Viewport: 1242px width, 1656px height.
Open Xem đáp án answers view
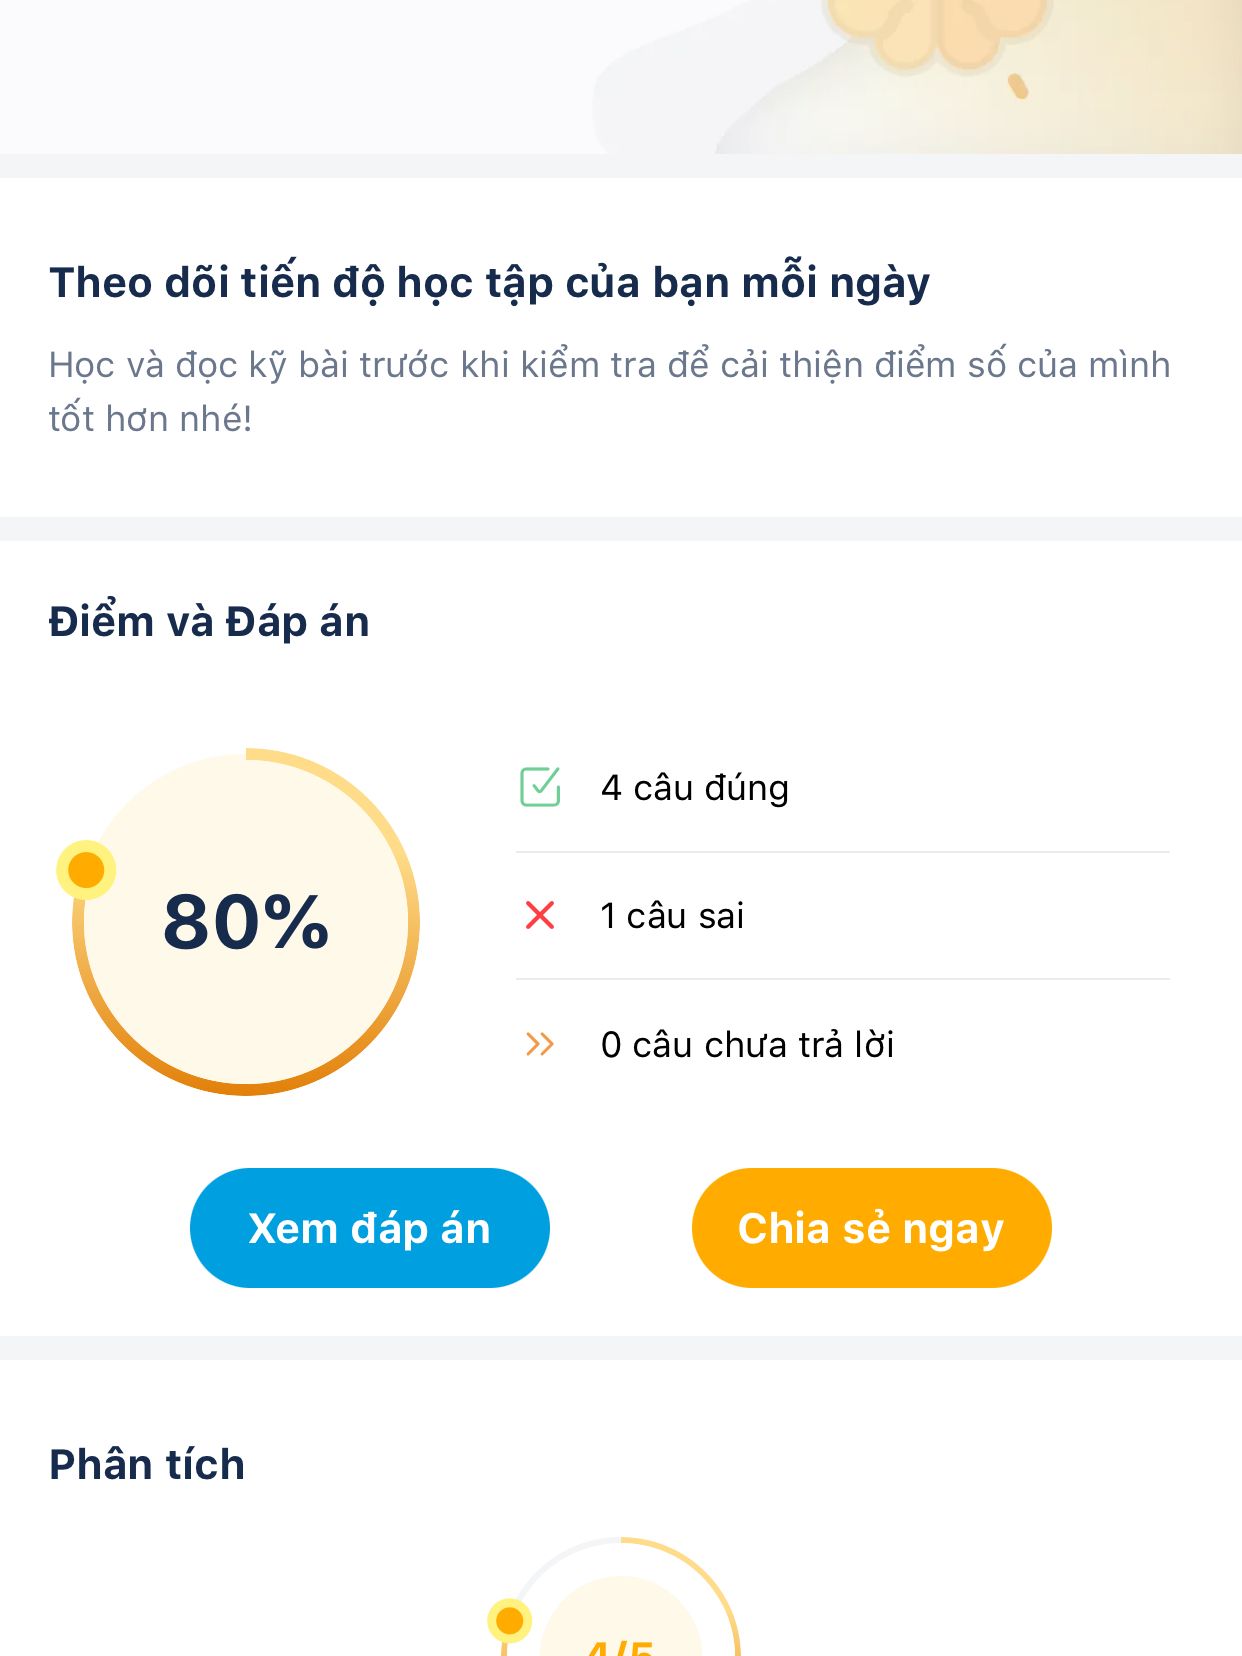pyautogui.click(x=370, y=1228)
